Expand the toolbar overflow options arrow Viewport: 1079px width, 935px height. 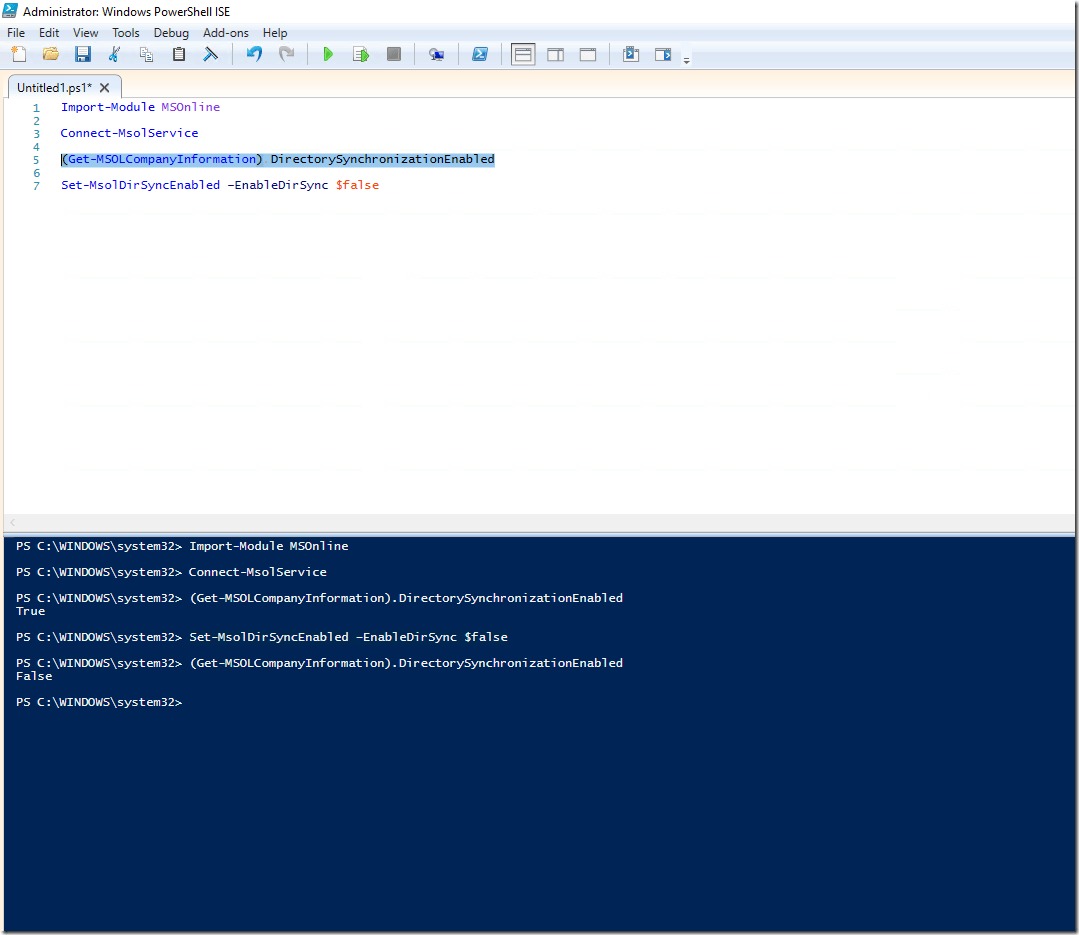click(x=686, y=60)
